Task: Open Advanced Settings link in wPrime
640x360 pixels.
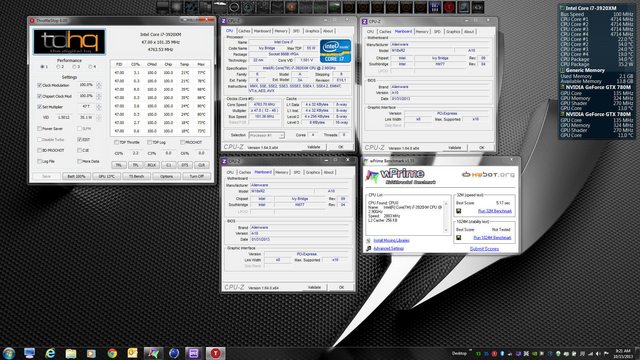Action: 388,249
